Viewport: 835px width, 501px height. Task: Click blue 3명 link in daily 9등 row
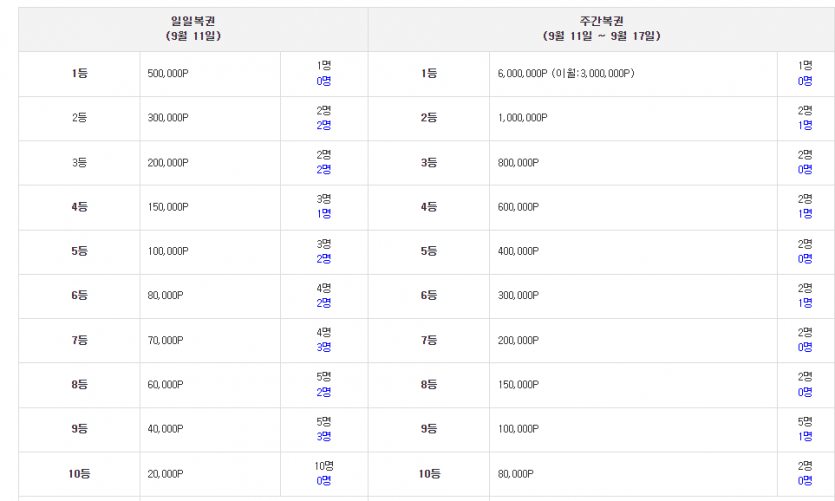324,436
